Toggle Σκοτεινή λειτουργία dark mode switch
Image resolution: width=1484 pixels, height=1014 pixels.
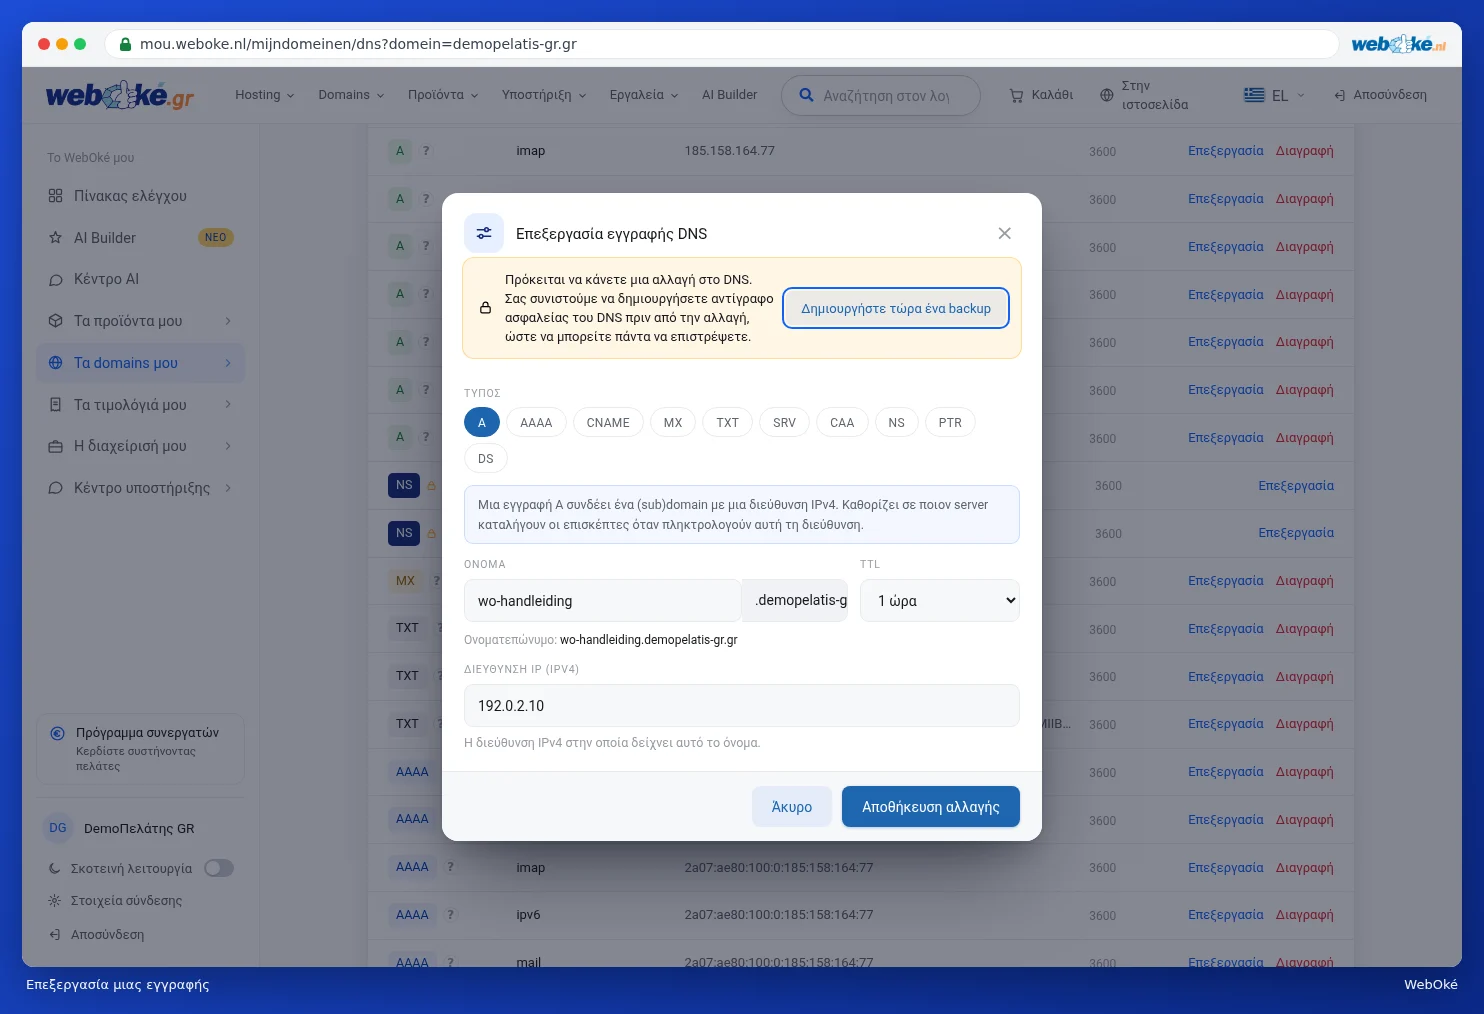219,868
